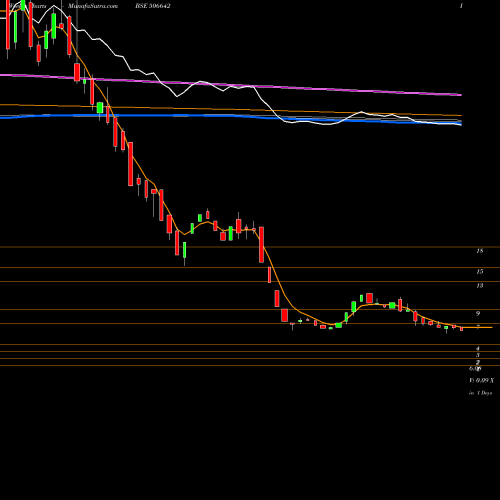Click the 15 price axis label
The width and height of the screenshot is (500, 500).
[479, 272]
